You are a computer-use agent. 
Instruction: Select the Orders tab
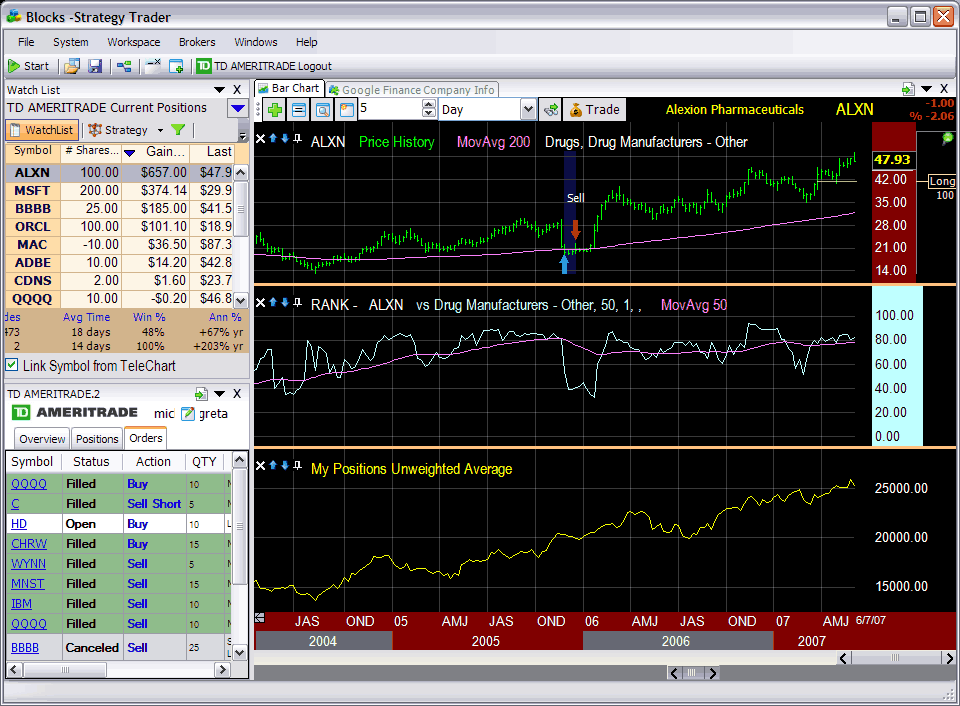[146, 438]
